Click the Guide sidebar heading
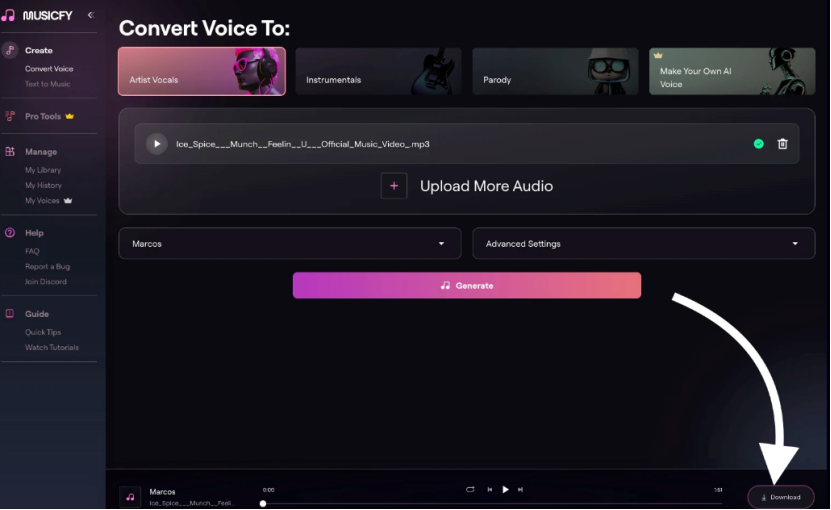 point(37,314)
